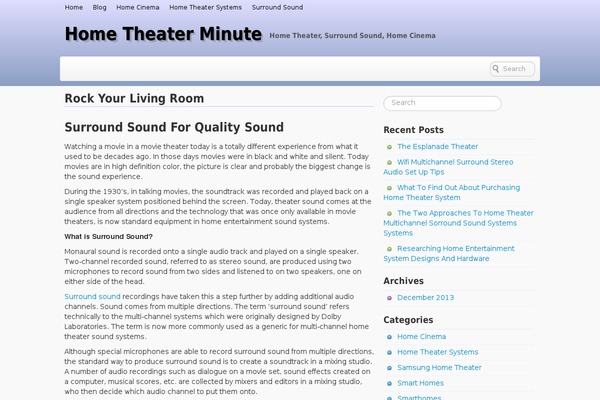Follow the inline Surround sound link
This screenshot has height=400, width=600.
coord(92,297)
